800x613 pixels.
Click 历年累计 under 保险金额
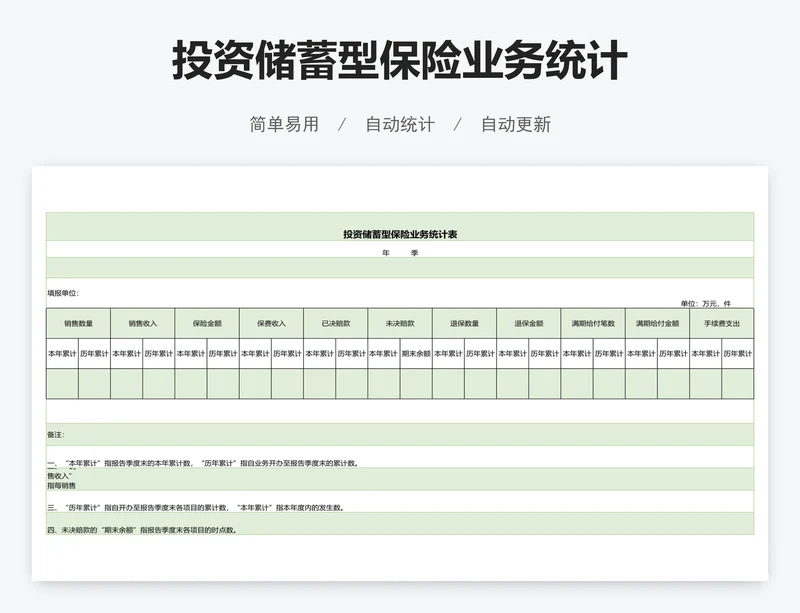point(223,353)
